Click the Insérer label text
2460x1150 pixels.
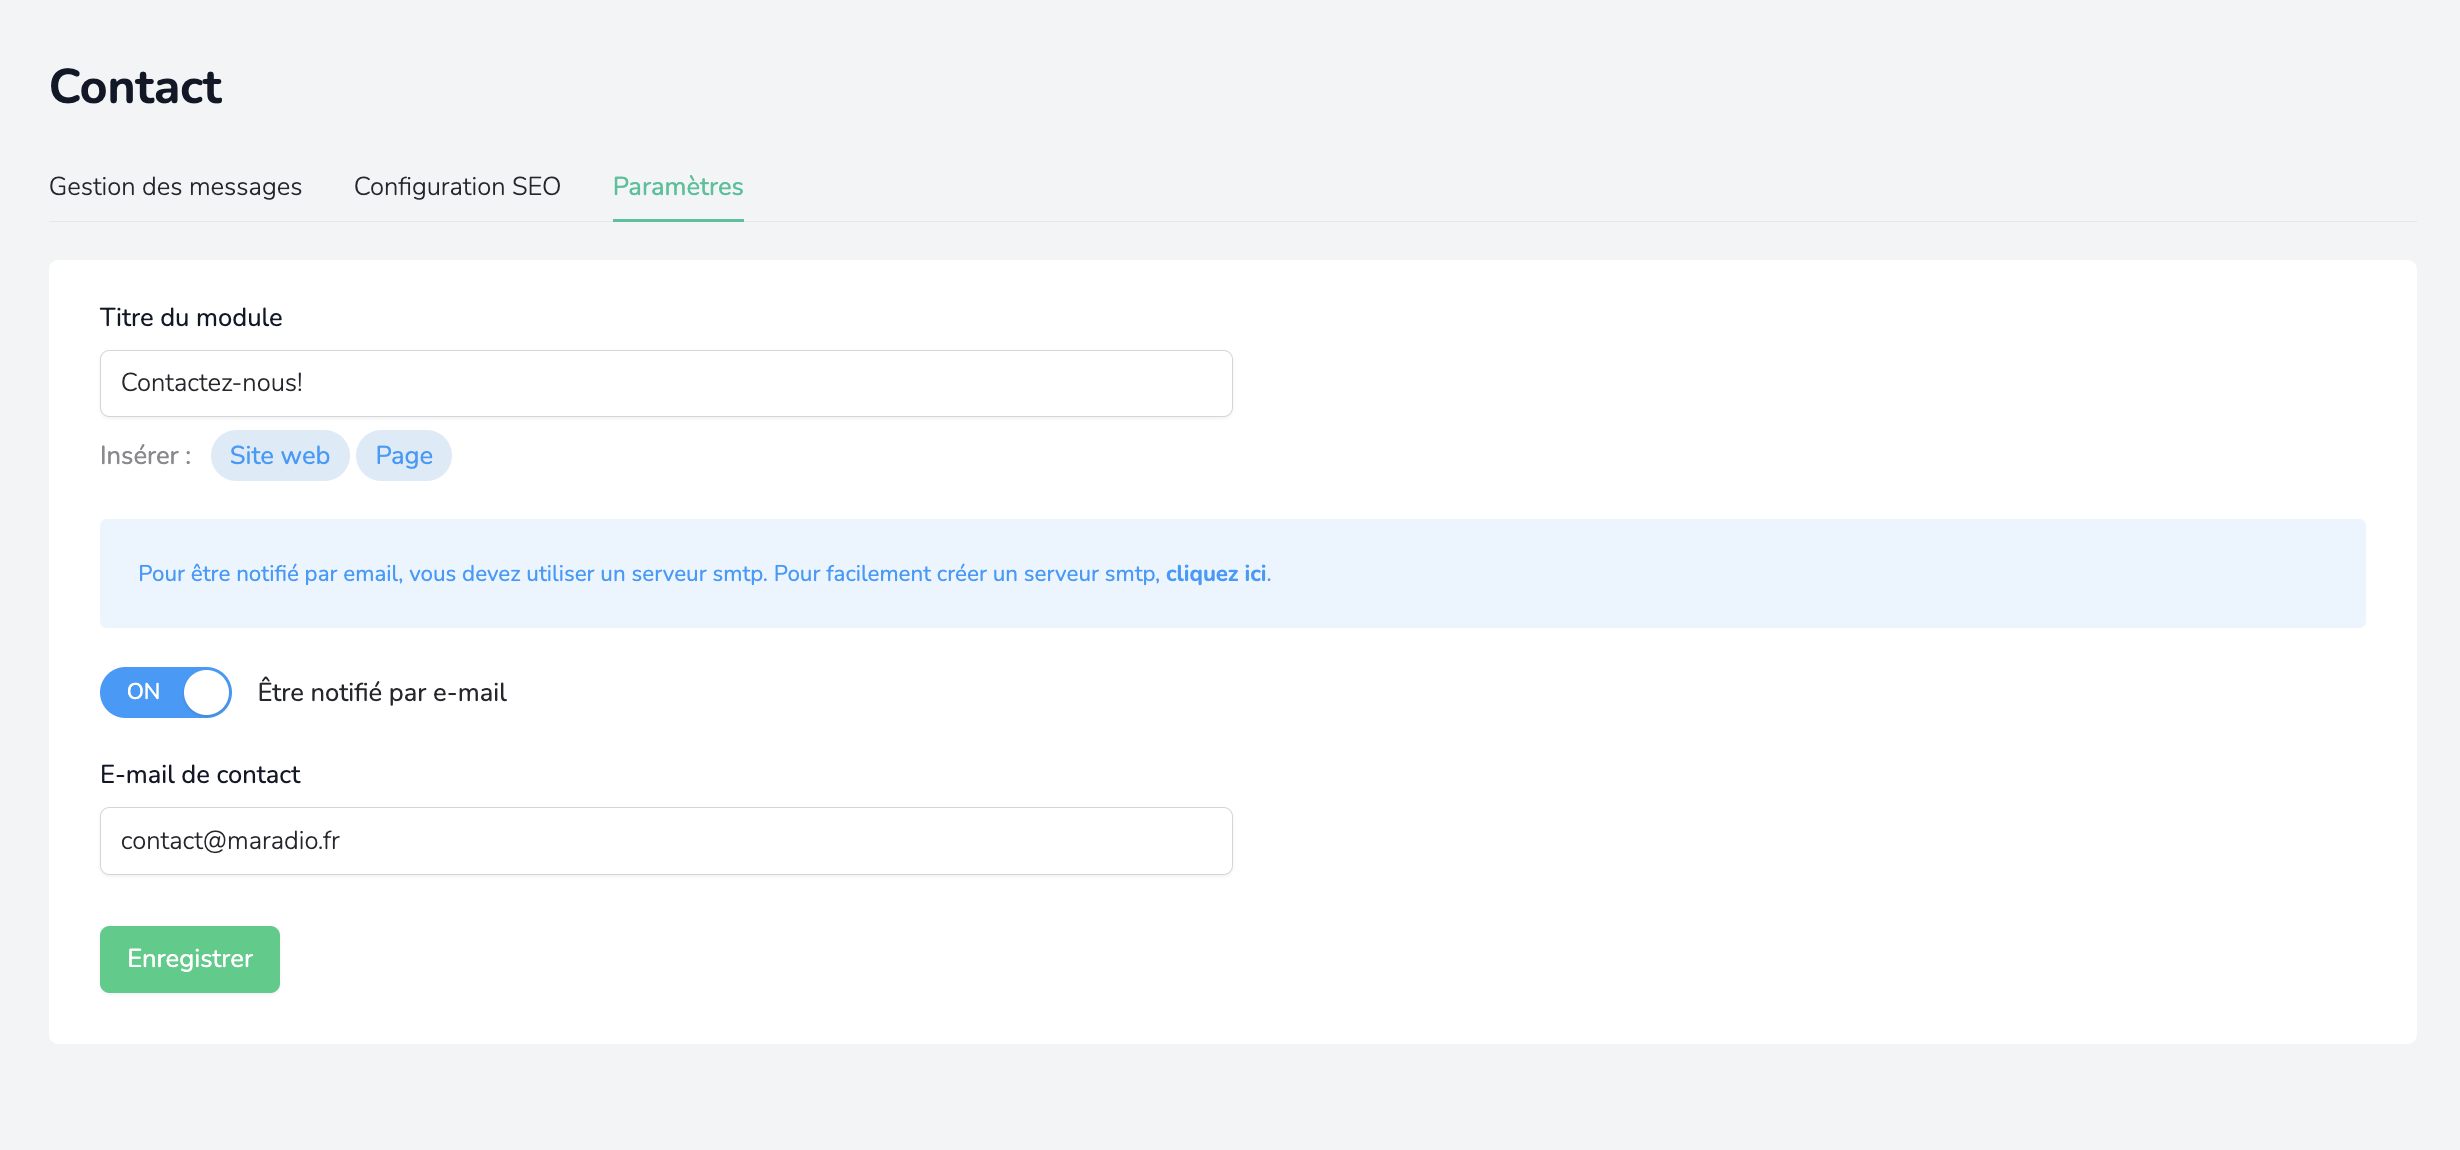(146, 456)
